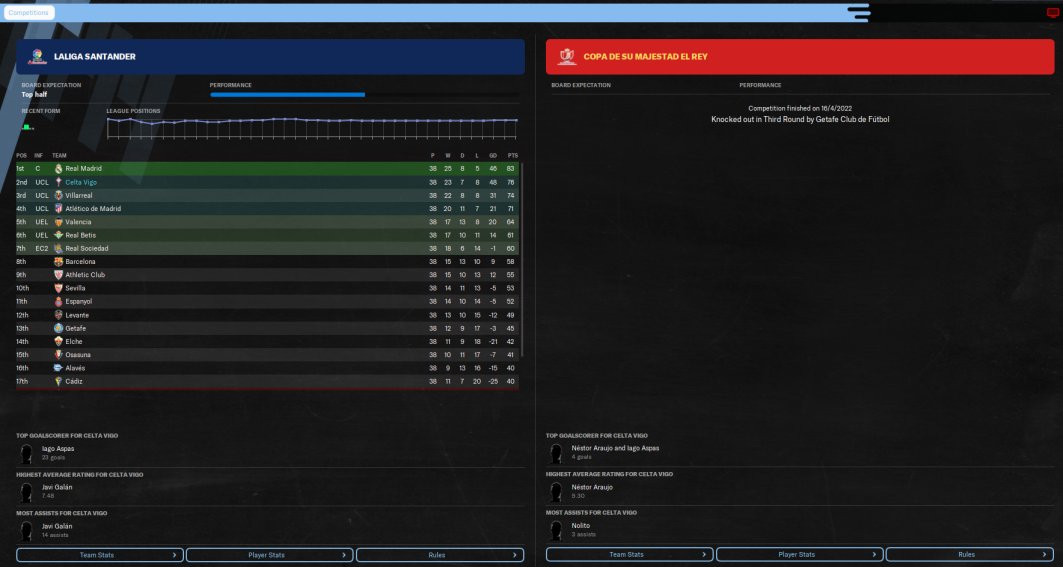This screenshot has height=567, width=1063.
Task: Click Nolito cup assists portrait
Action: 556,531
